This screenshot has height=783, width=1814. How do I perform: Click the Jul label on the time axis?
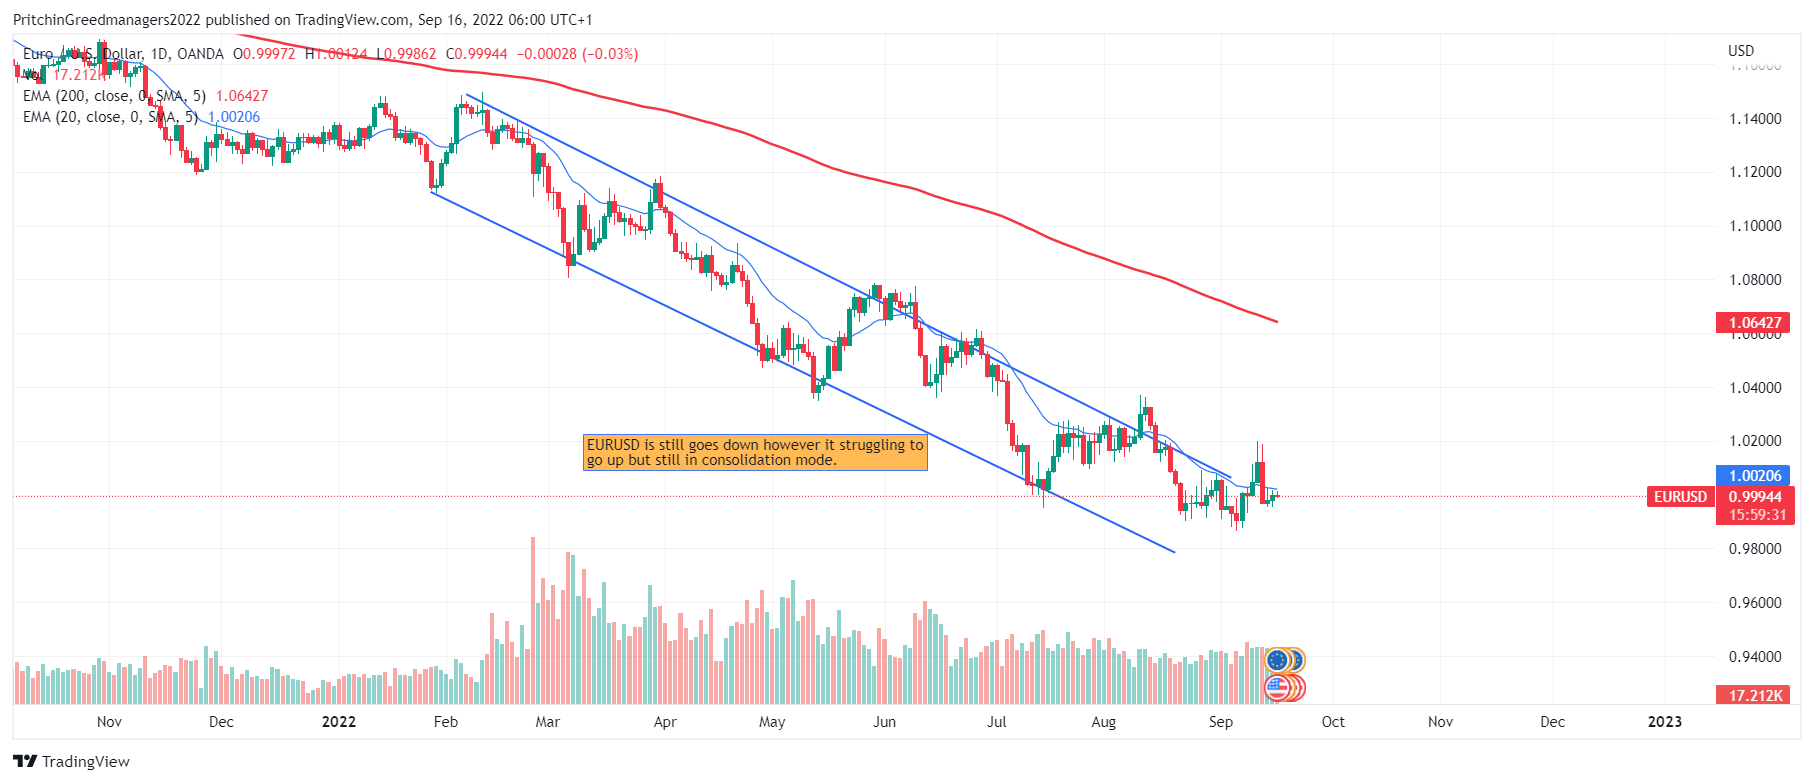point(997,722)
